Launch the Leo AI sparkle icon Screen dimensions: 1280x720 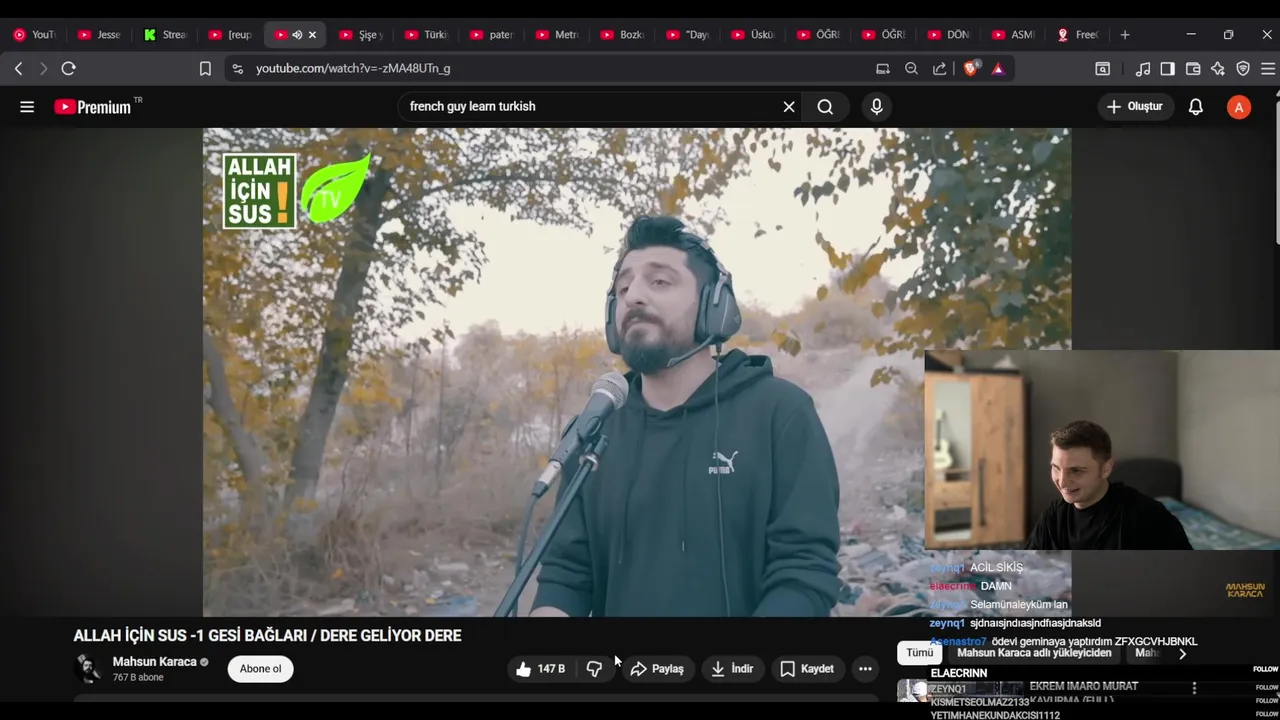tap(1217, 69)
